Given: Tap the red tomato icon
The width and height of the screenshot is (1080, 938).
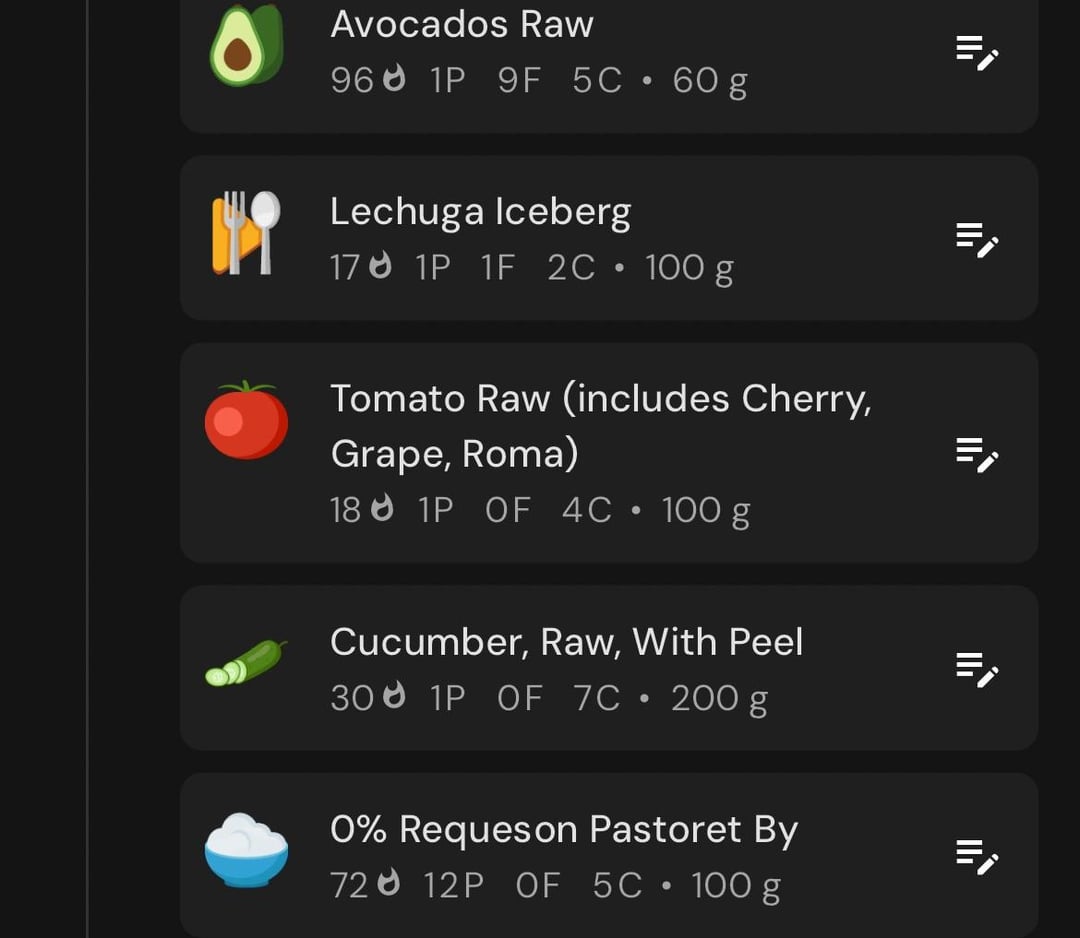Looking at the screenshot, I should pos(247,420).
